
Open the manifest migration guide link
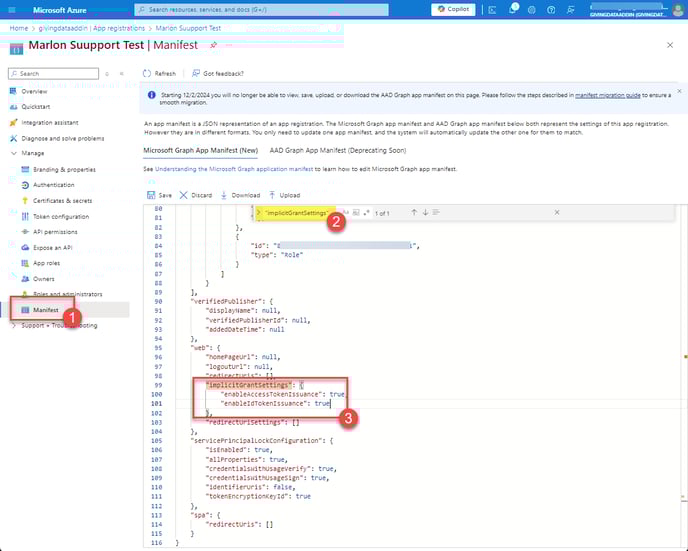607,95
